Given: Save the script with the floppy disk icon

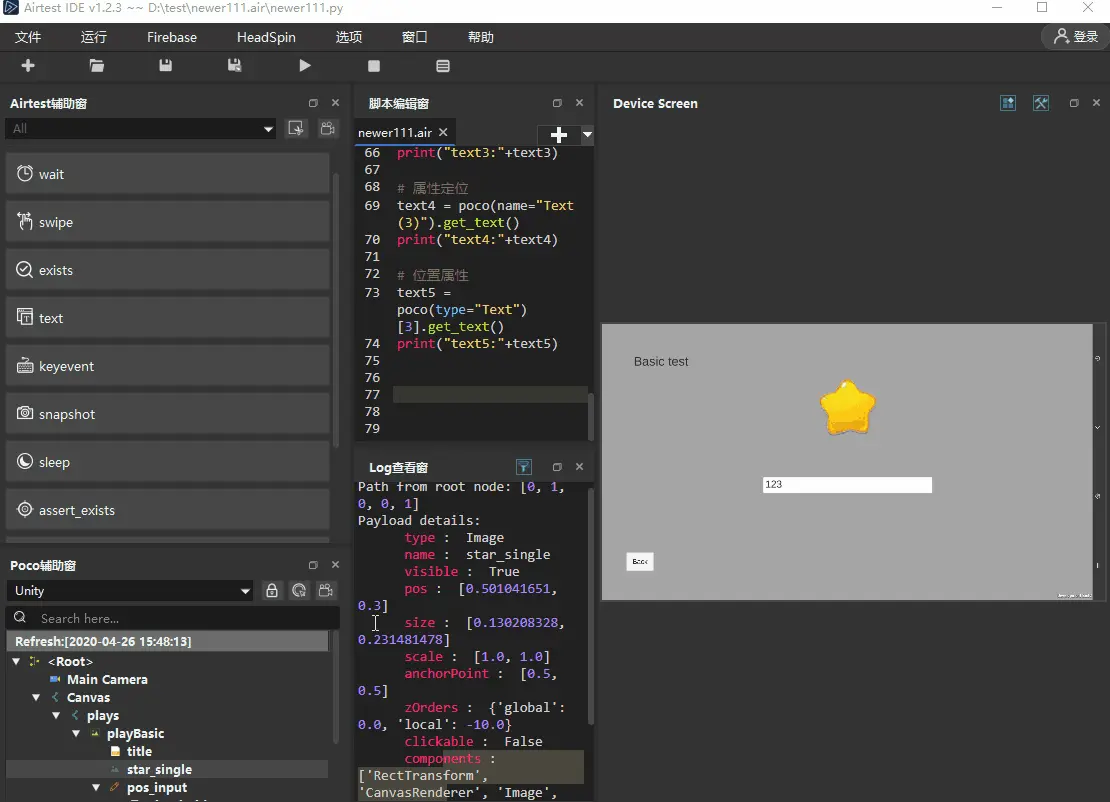Looking at the screenshot, I should click(166, 66).
